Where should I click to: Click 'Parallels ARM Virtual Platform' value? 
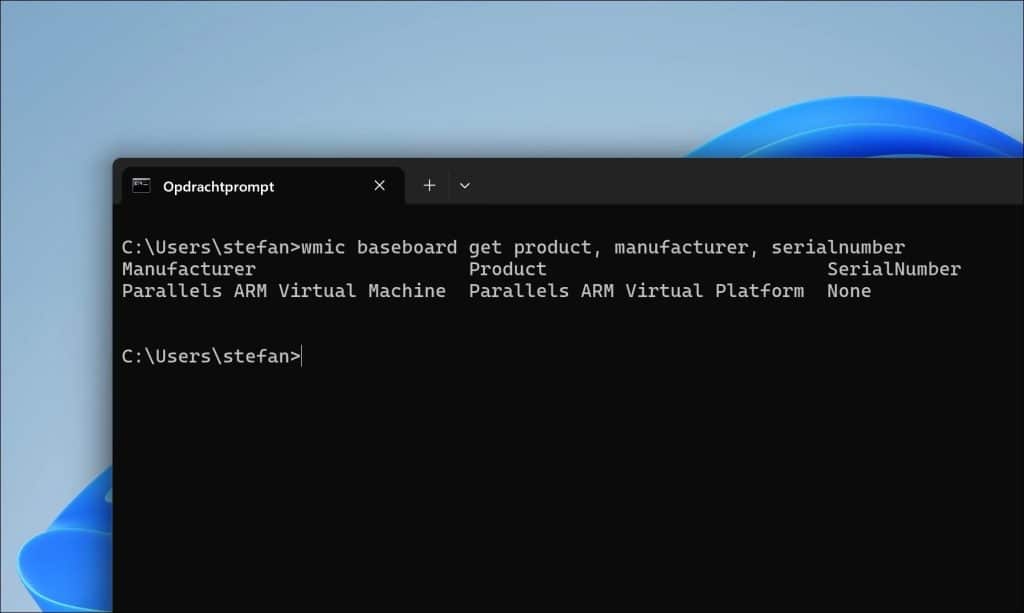point(637,291)
